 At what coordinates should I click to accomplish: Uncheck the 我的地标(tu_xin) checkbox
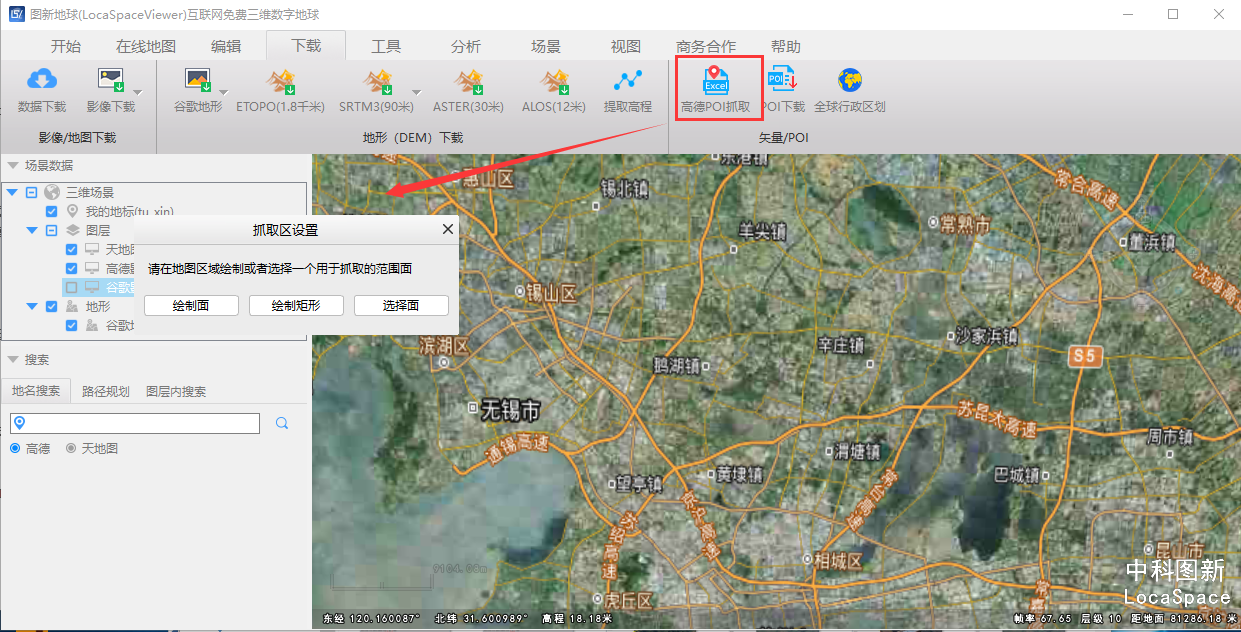(52, 211)
